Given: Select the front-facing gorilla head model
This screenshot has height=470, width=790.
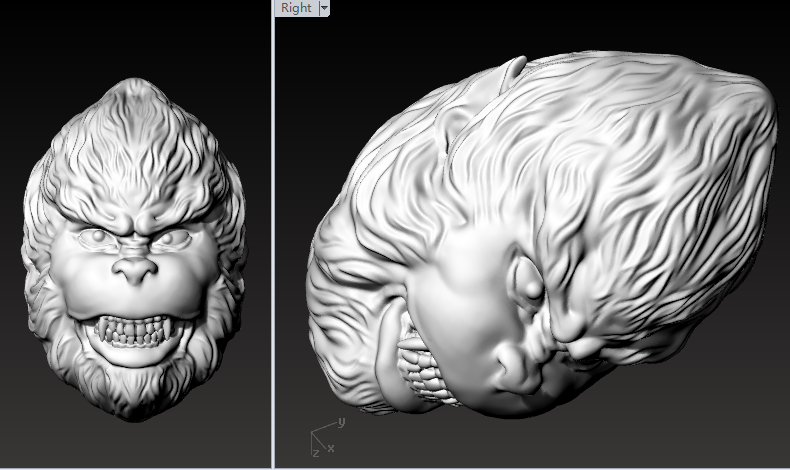Looking at the screenshot, I should point(134,249).
